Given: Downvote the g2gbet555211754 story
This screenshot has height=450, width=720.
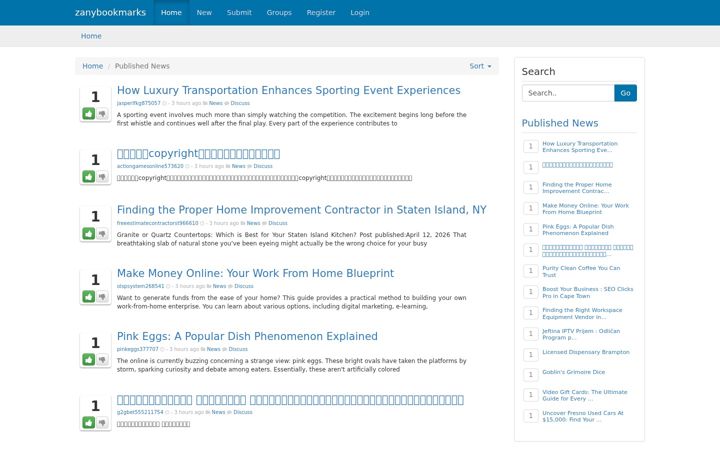Looking at the screenshot, I should (x=102, y=422).
